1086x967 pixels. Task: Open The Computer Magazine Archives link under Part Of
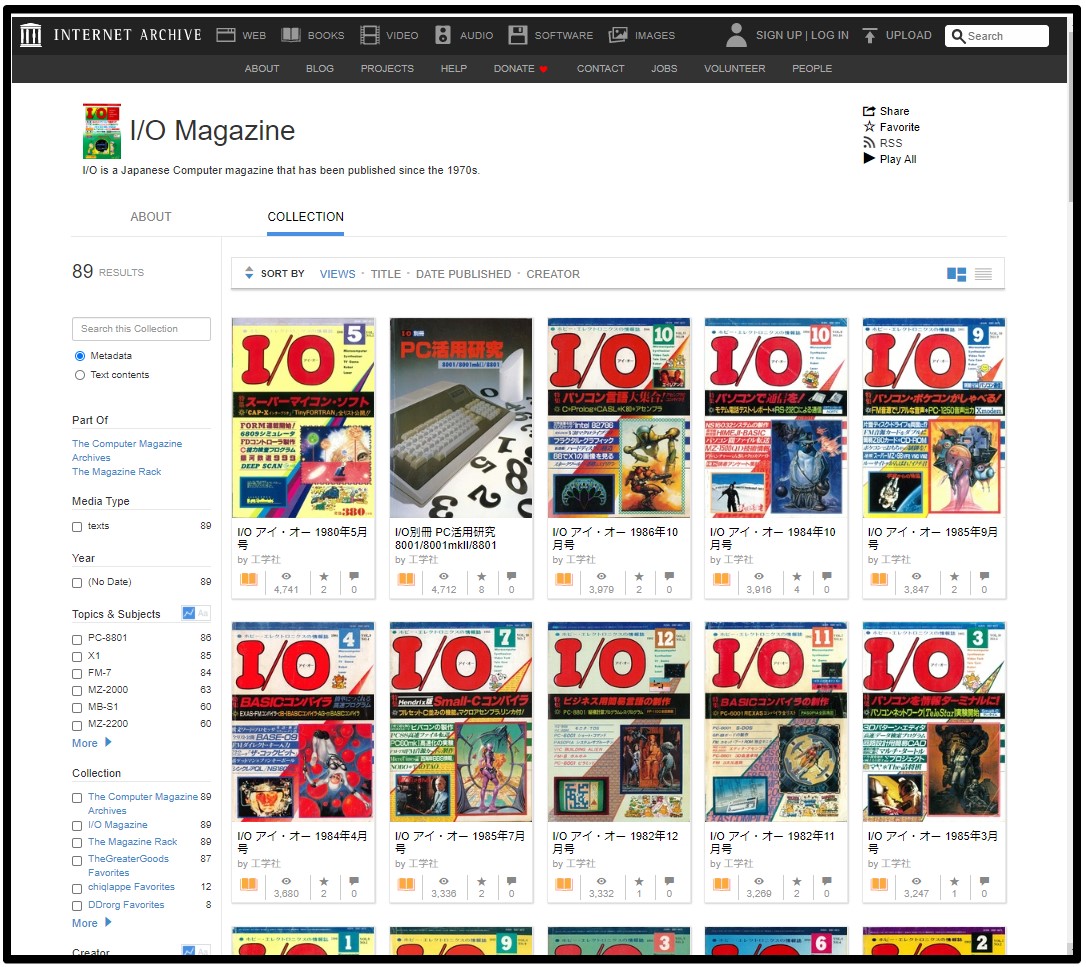[127, 450]
